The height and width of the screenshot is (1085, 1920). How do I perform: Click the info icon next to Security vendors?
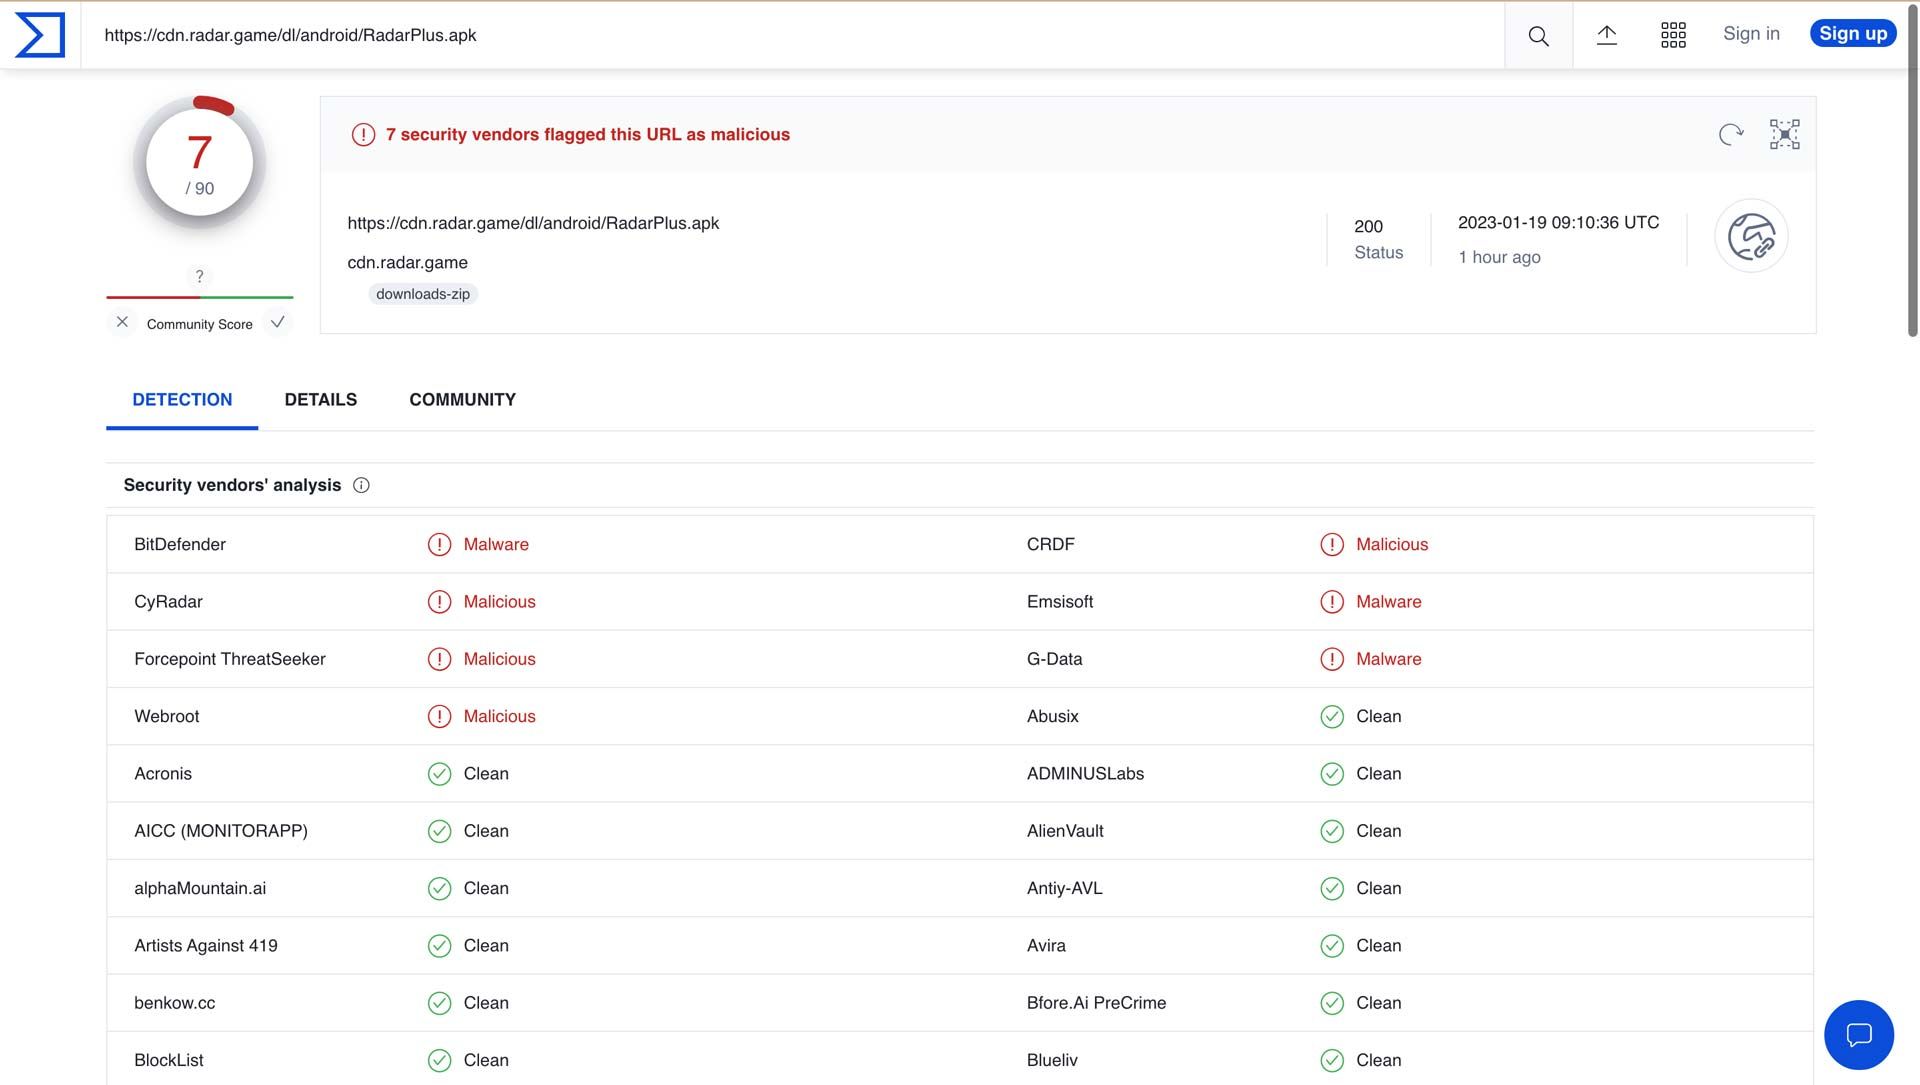click(x=361, y=485)
